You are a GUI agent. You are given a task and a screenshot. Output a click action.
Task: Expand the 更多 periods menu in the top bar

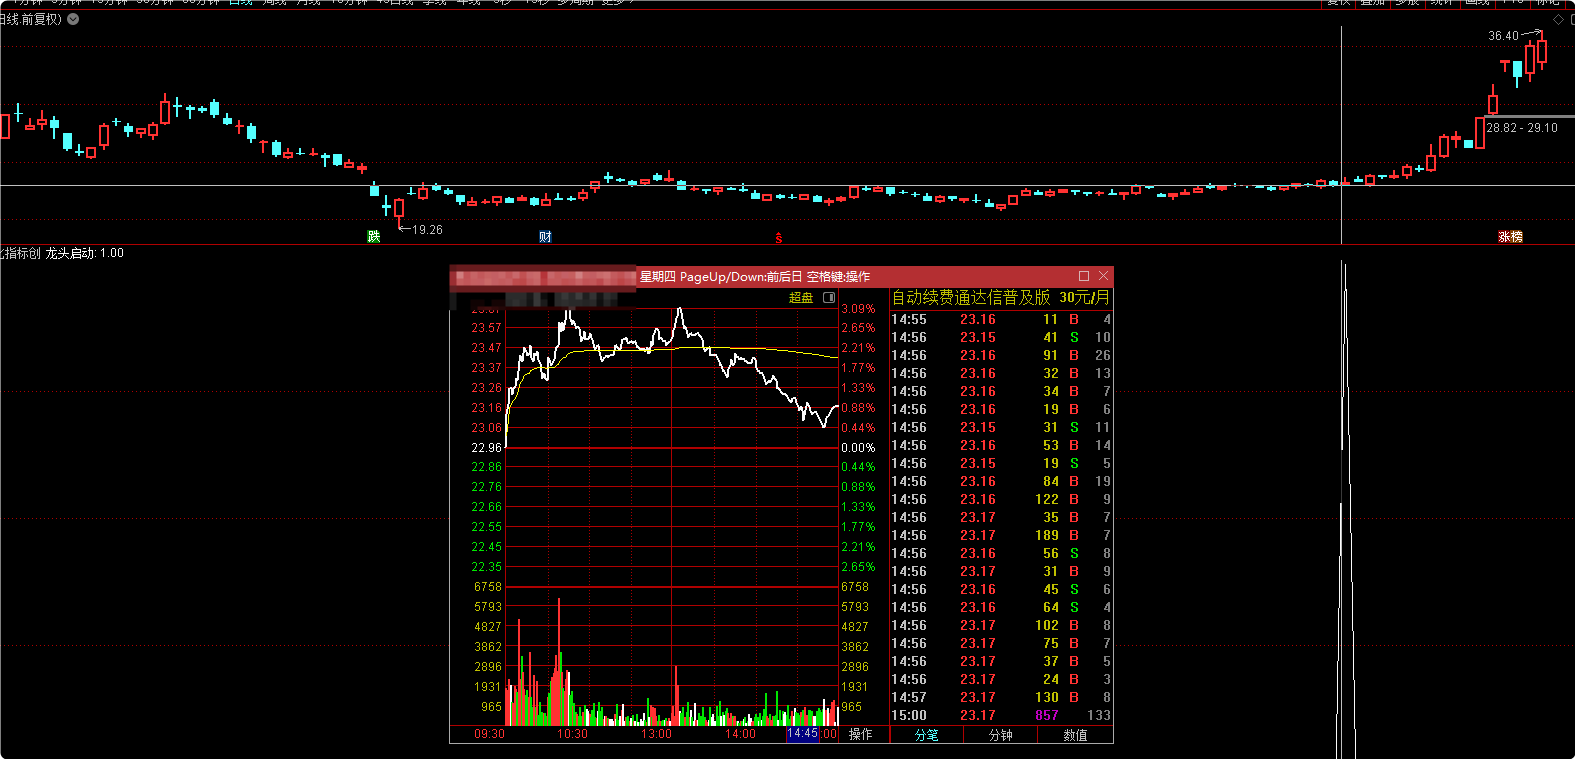click(613, 2)
